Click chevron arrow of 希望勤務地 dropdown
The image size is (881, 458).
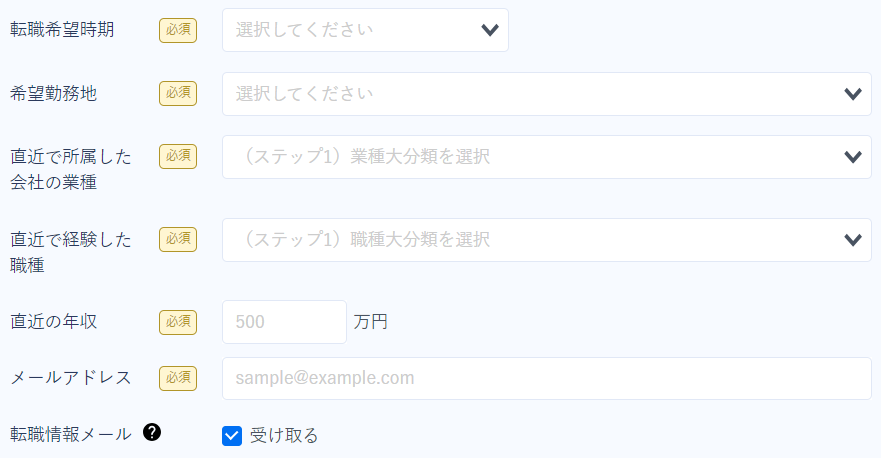(x=853, y=94)
